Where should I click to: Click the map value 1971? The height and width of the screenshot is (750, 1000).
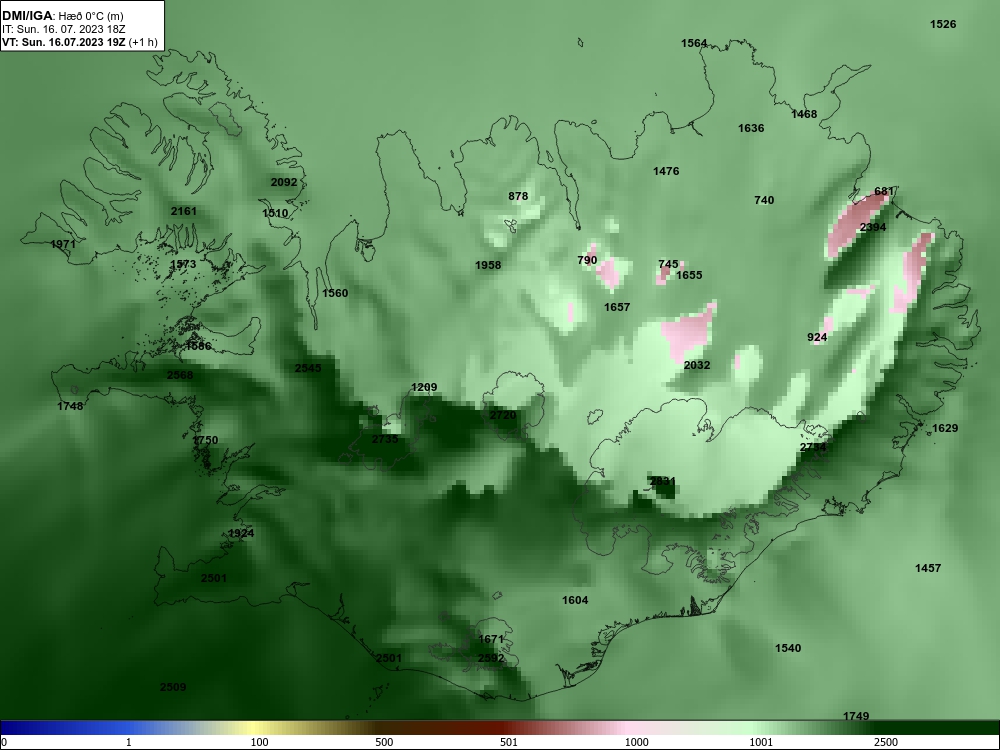[62, 244]
